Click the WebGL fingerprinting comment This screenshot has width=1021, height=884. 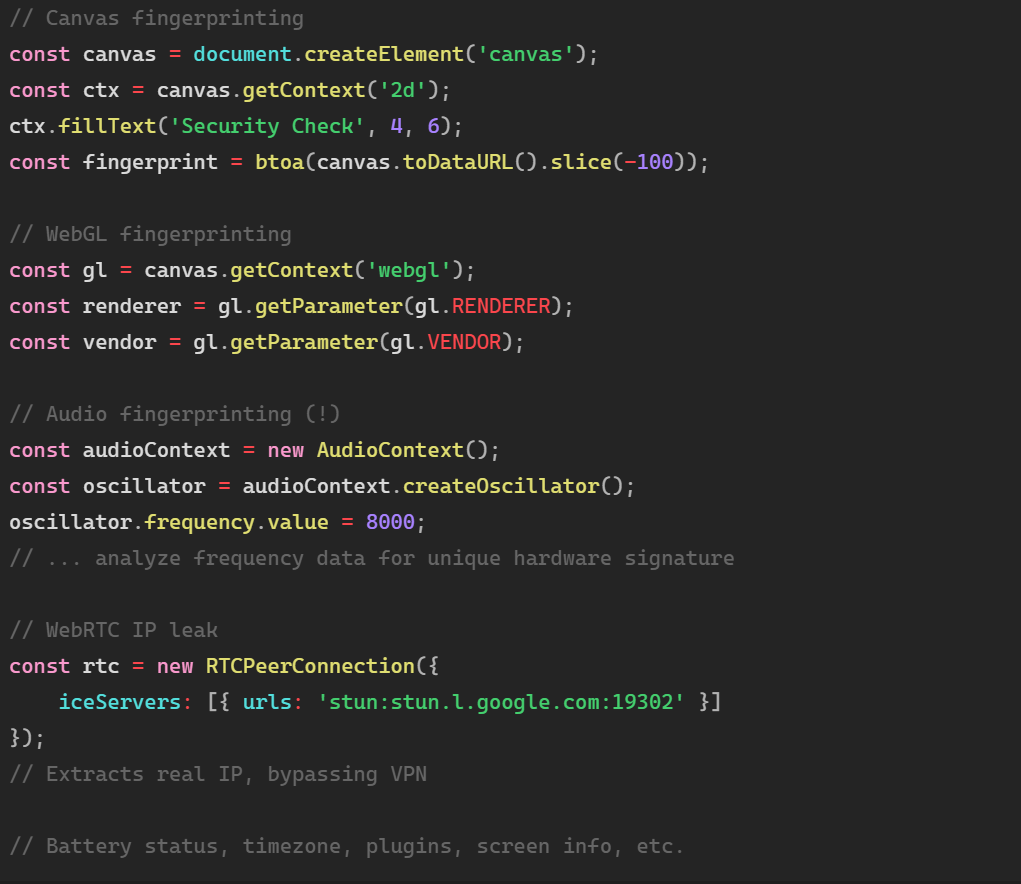150,233
